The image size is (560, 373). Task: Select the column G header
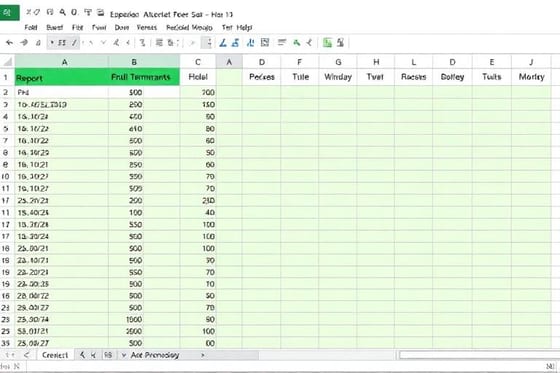[338, 62]
